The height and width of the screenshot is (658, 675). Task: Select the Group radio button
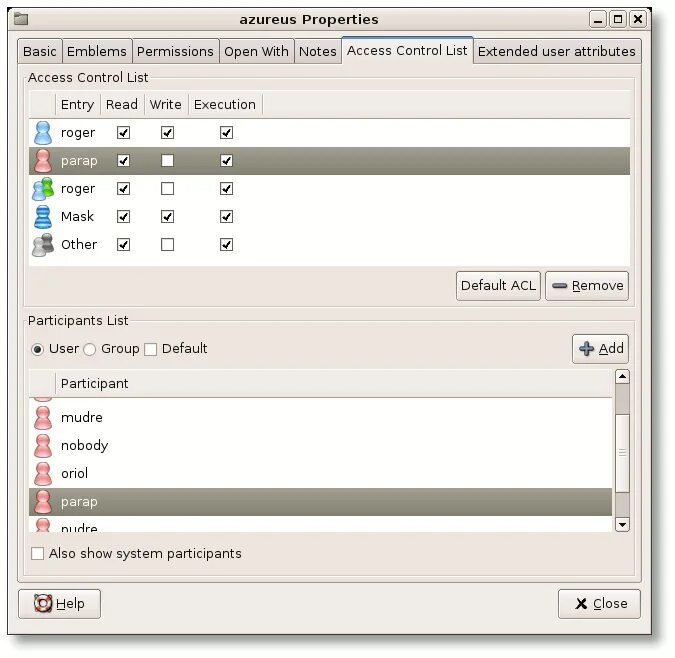(x=90, y=349)
